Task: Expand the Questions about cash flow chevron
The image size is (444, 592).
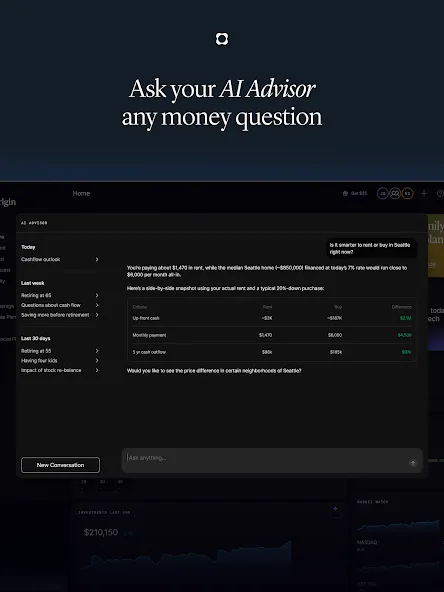Action: tap(97, 305)
